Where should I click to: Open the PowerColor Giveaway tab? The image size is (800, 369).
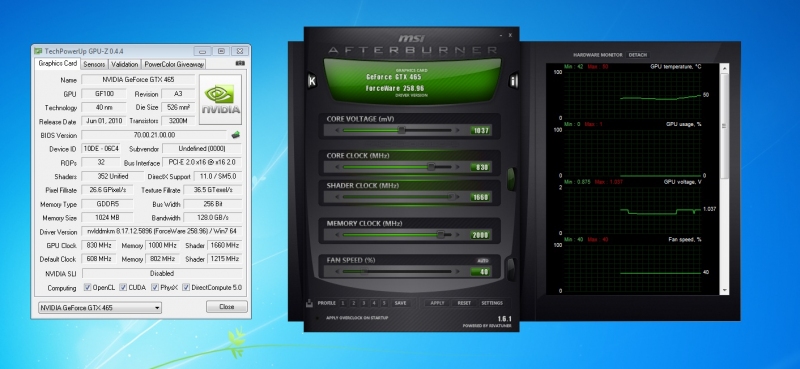[x=174, y=64]
